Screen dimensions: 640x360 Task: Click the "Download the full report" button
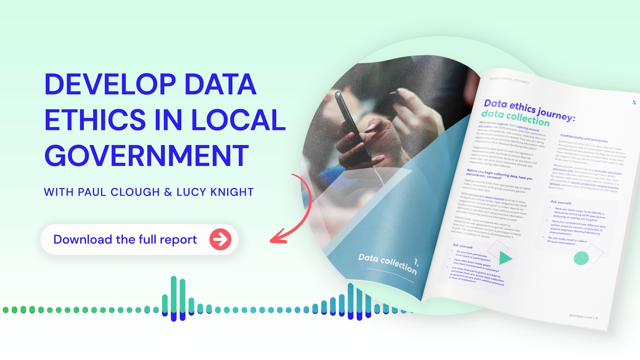tap(139, 239)
